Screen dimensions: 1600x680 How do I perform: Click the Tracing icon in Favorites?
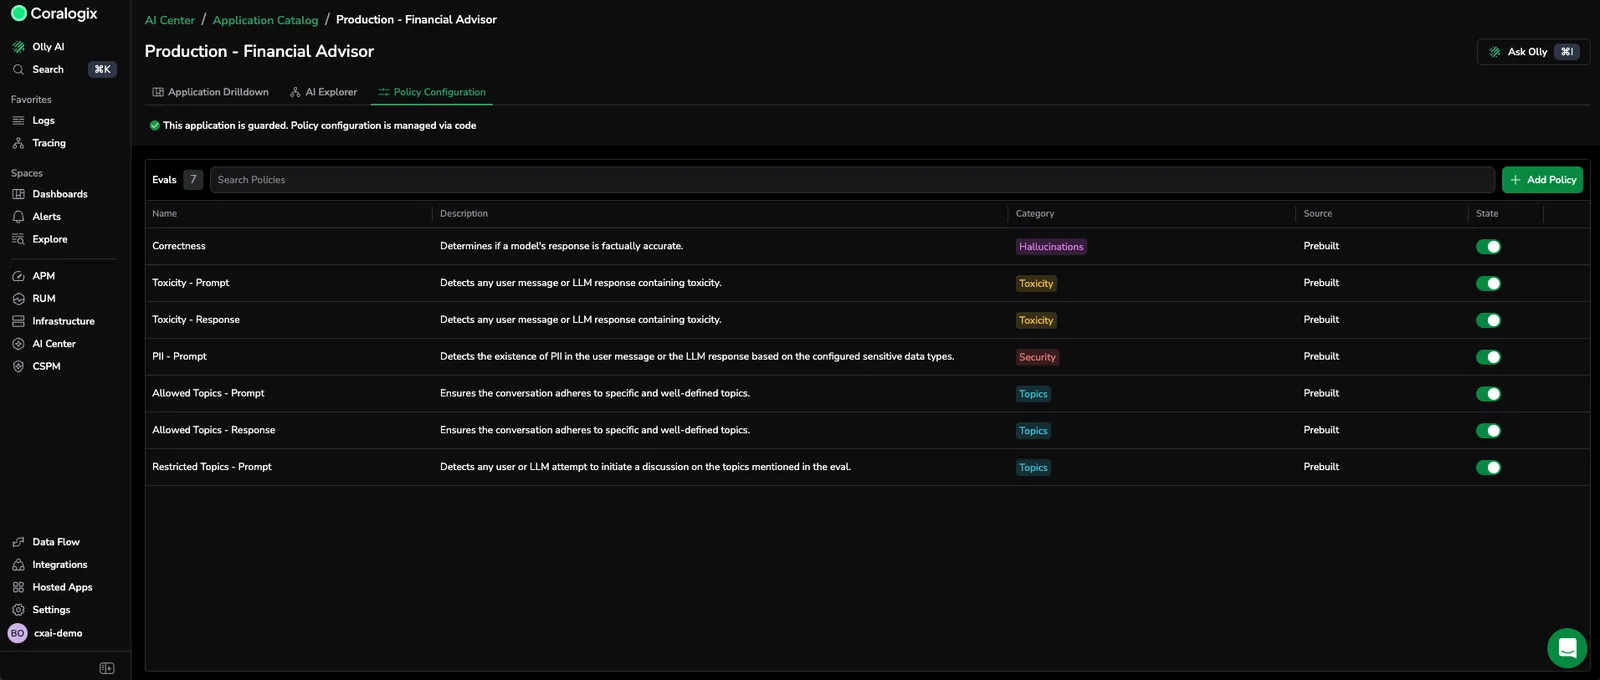(x=18, y=143)
